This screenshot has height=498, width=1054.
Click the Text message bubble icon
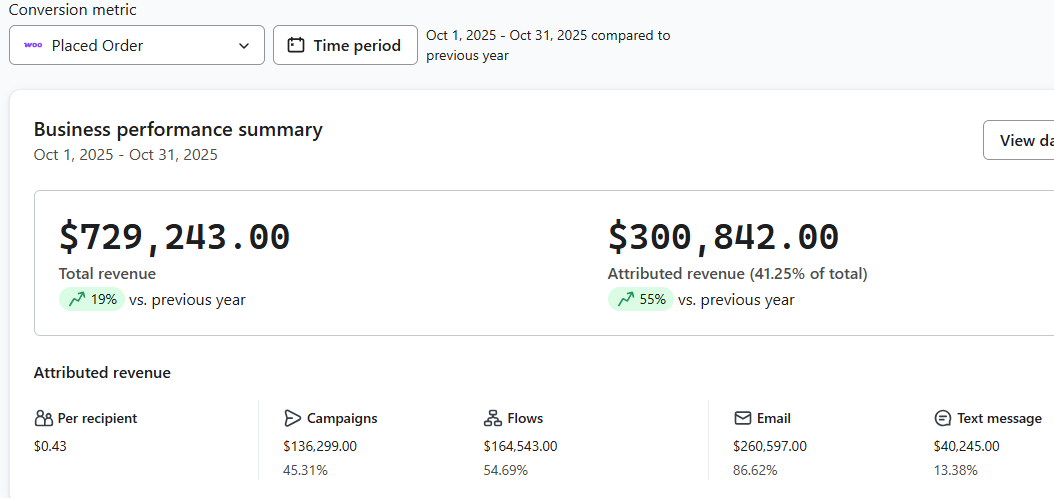[x=942, y=418]
